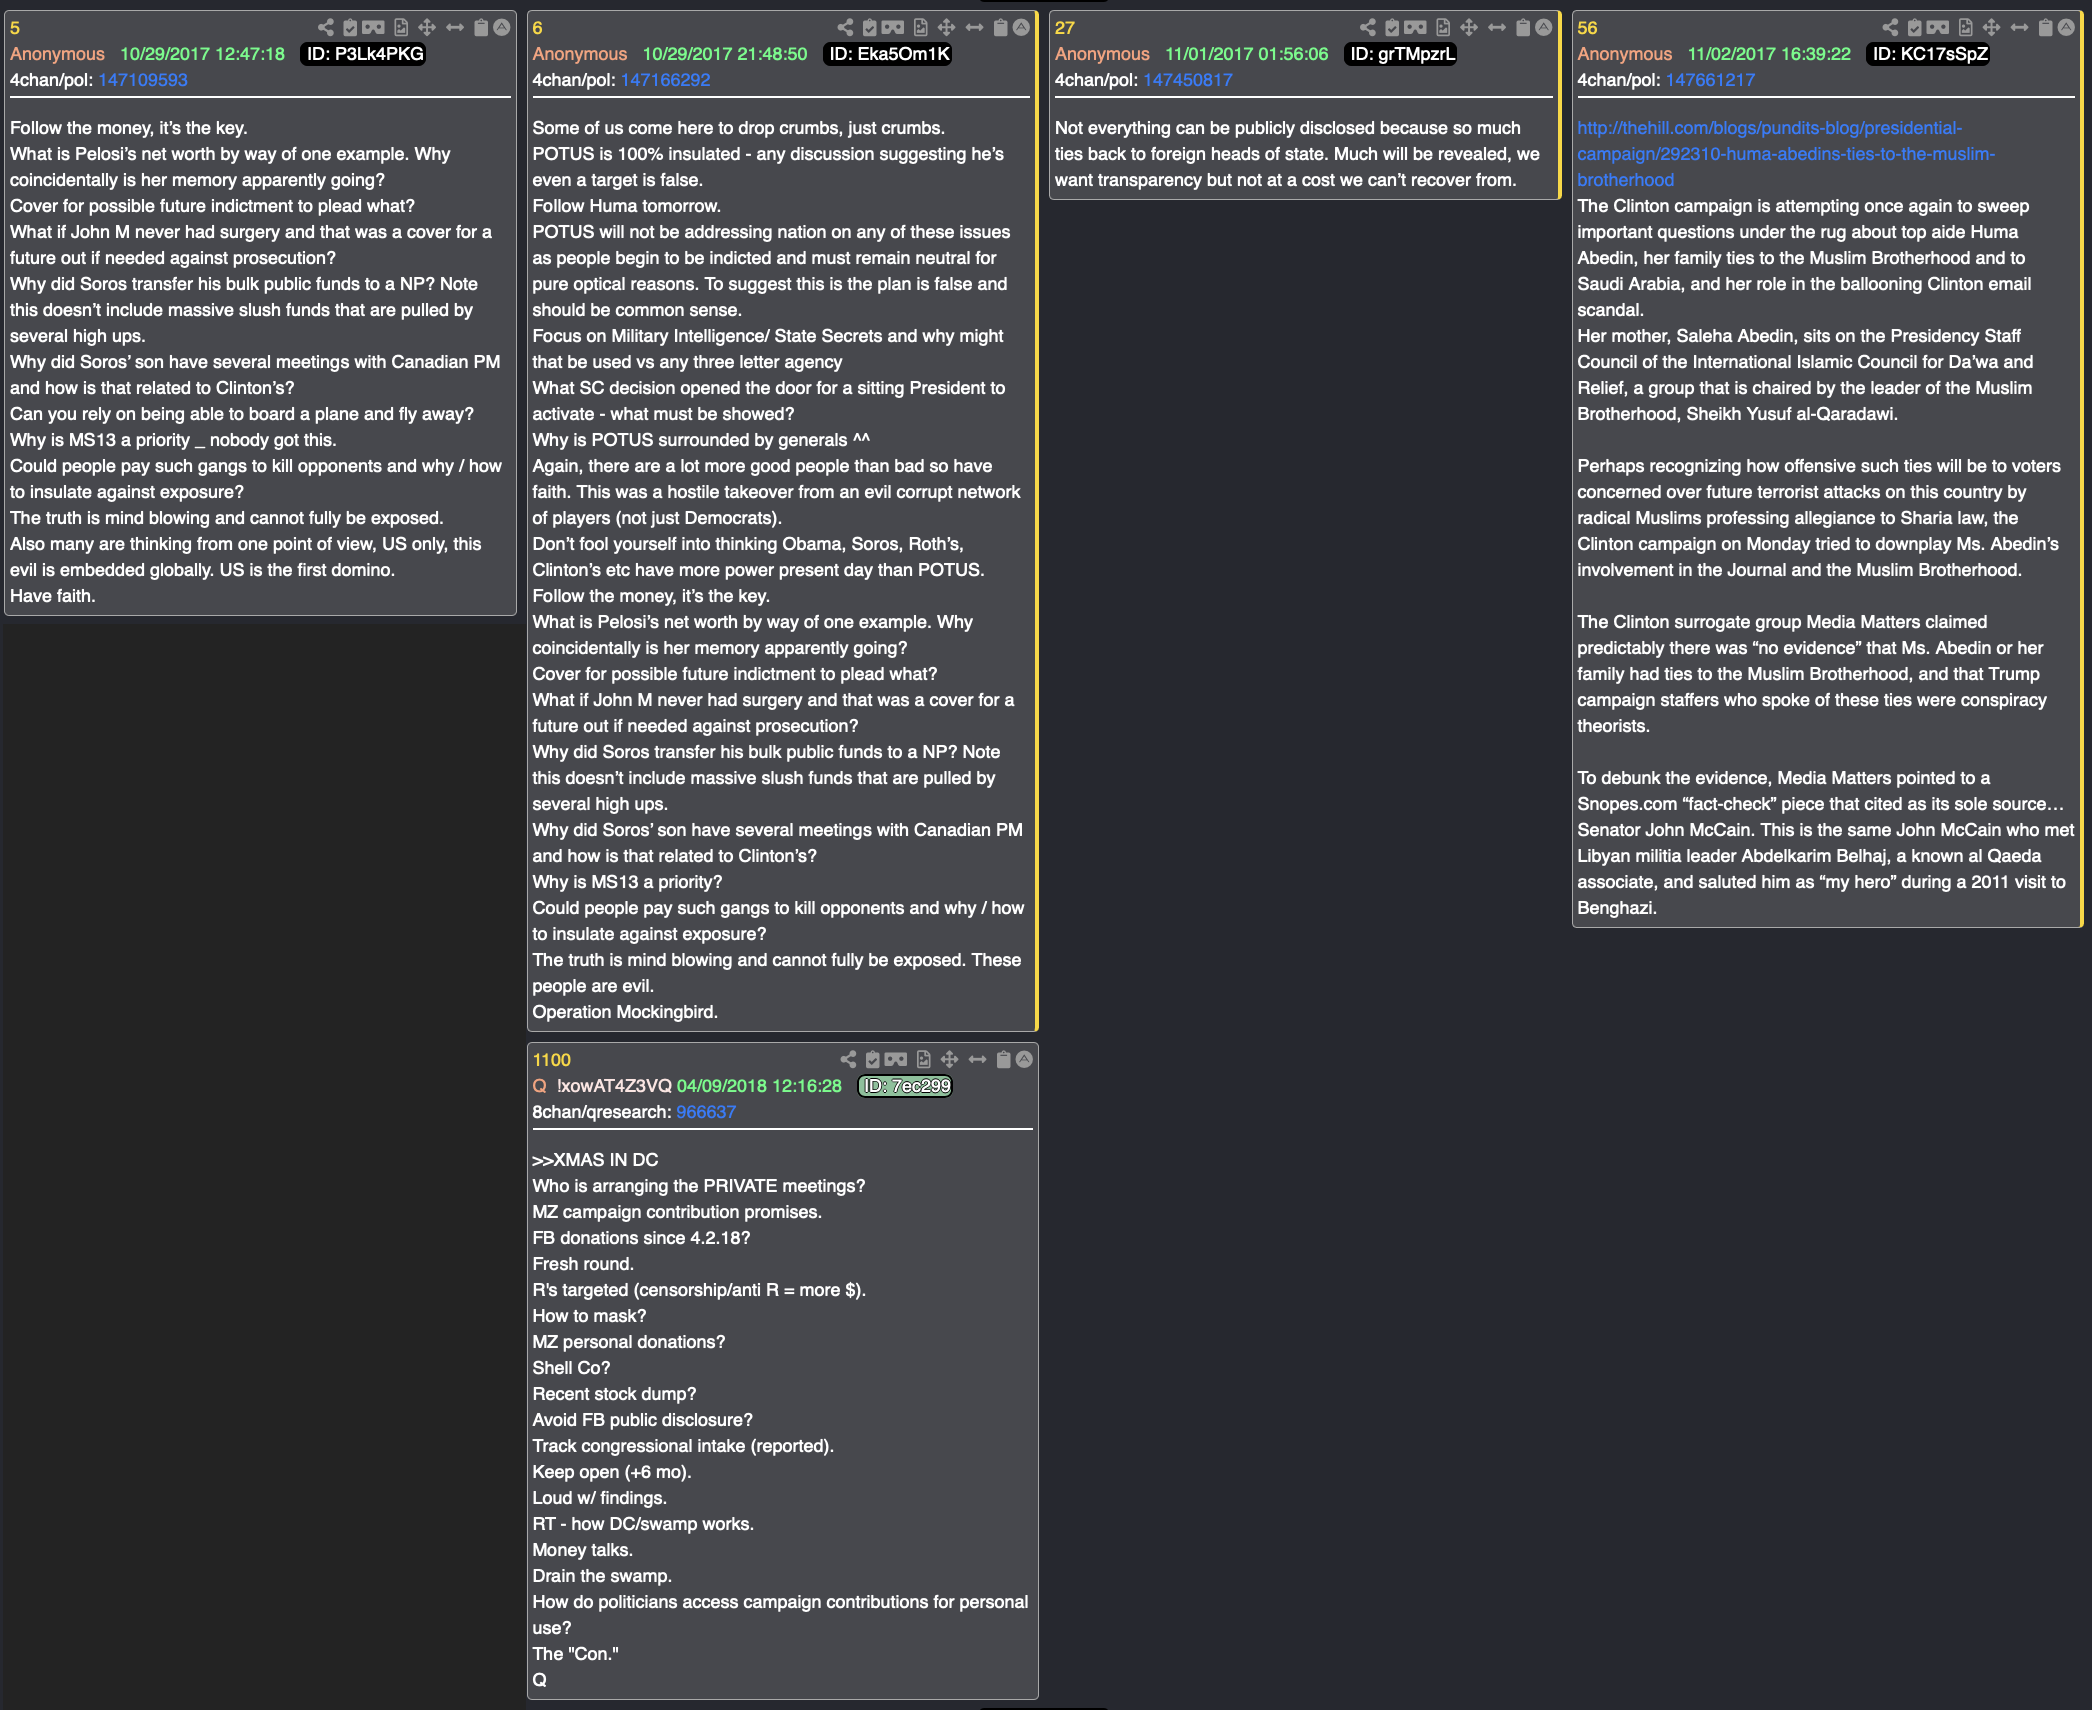Share post 1100 using its share icon
This screenshot has height=1710, width=2092.
[848, 1059]
